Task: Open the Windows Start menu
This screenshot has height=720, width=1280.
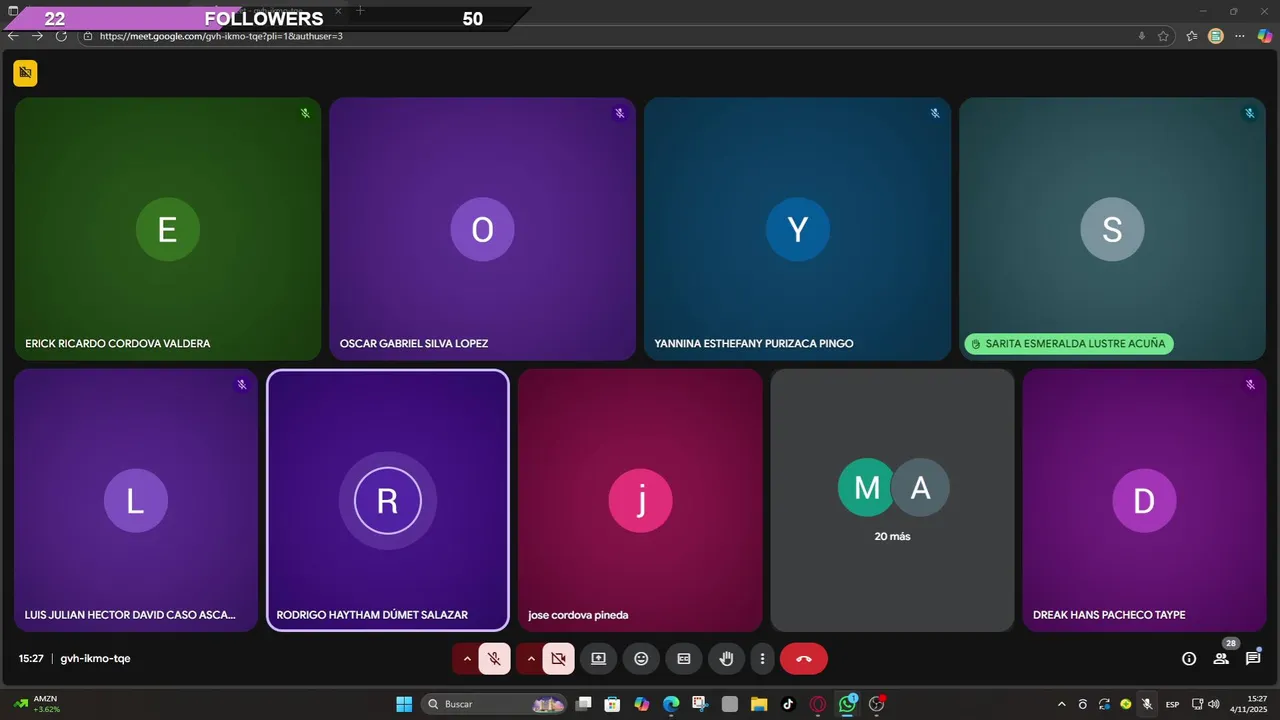Action: [404, 704]
